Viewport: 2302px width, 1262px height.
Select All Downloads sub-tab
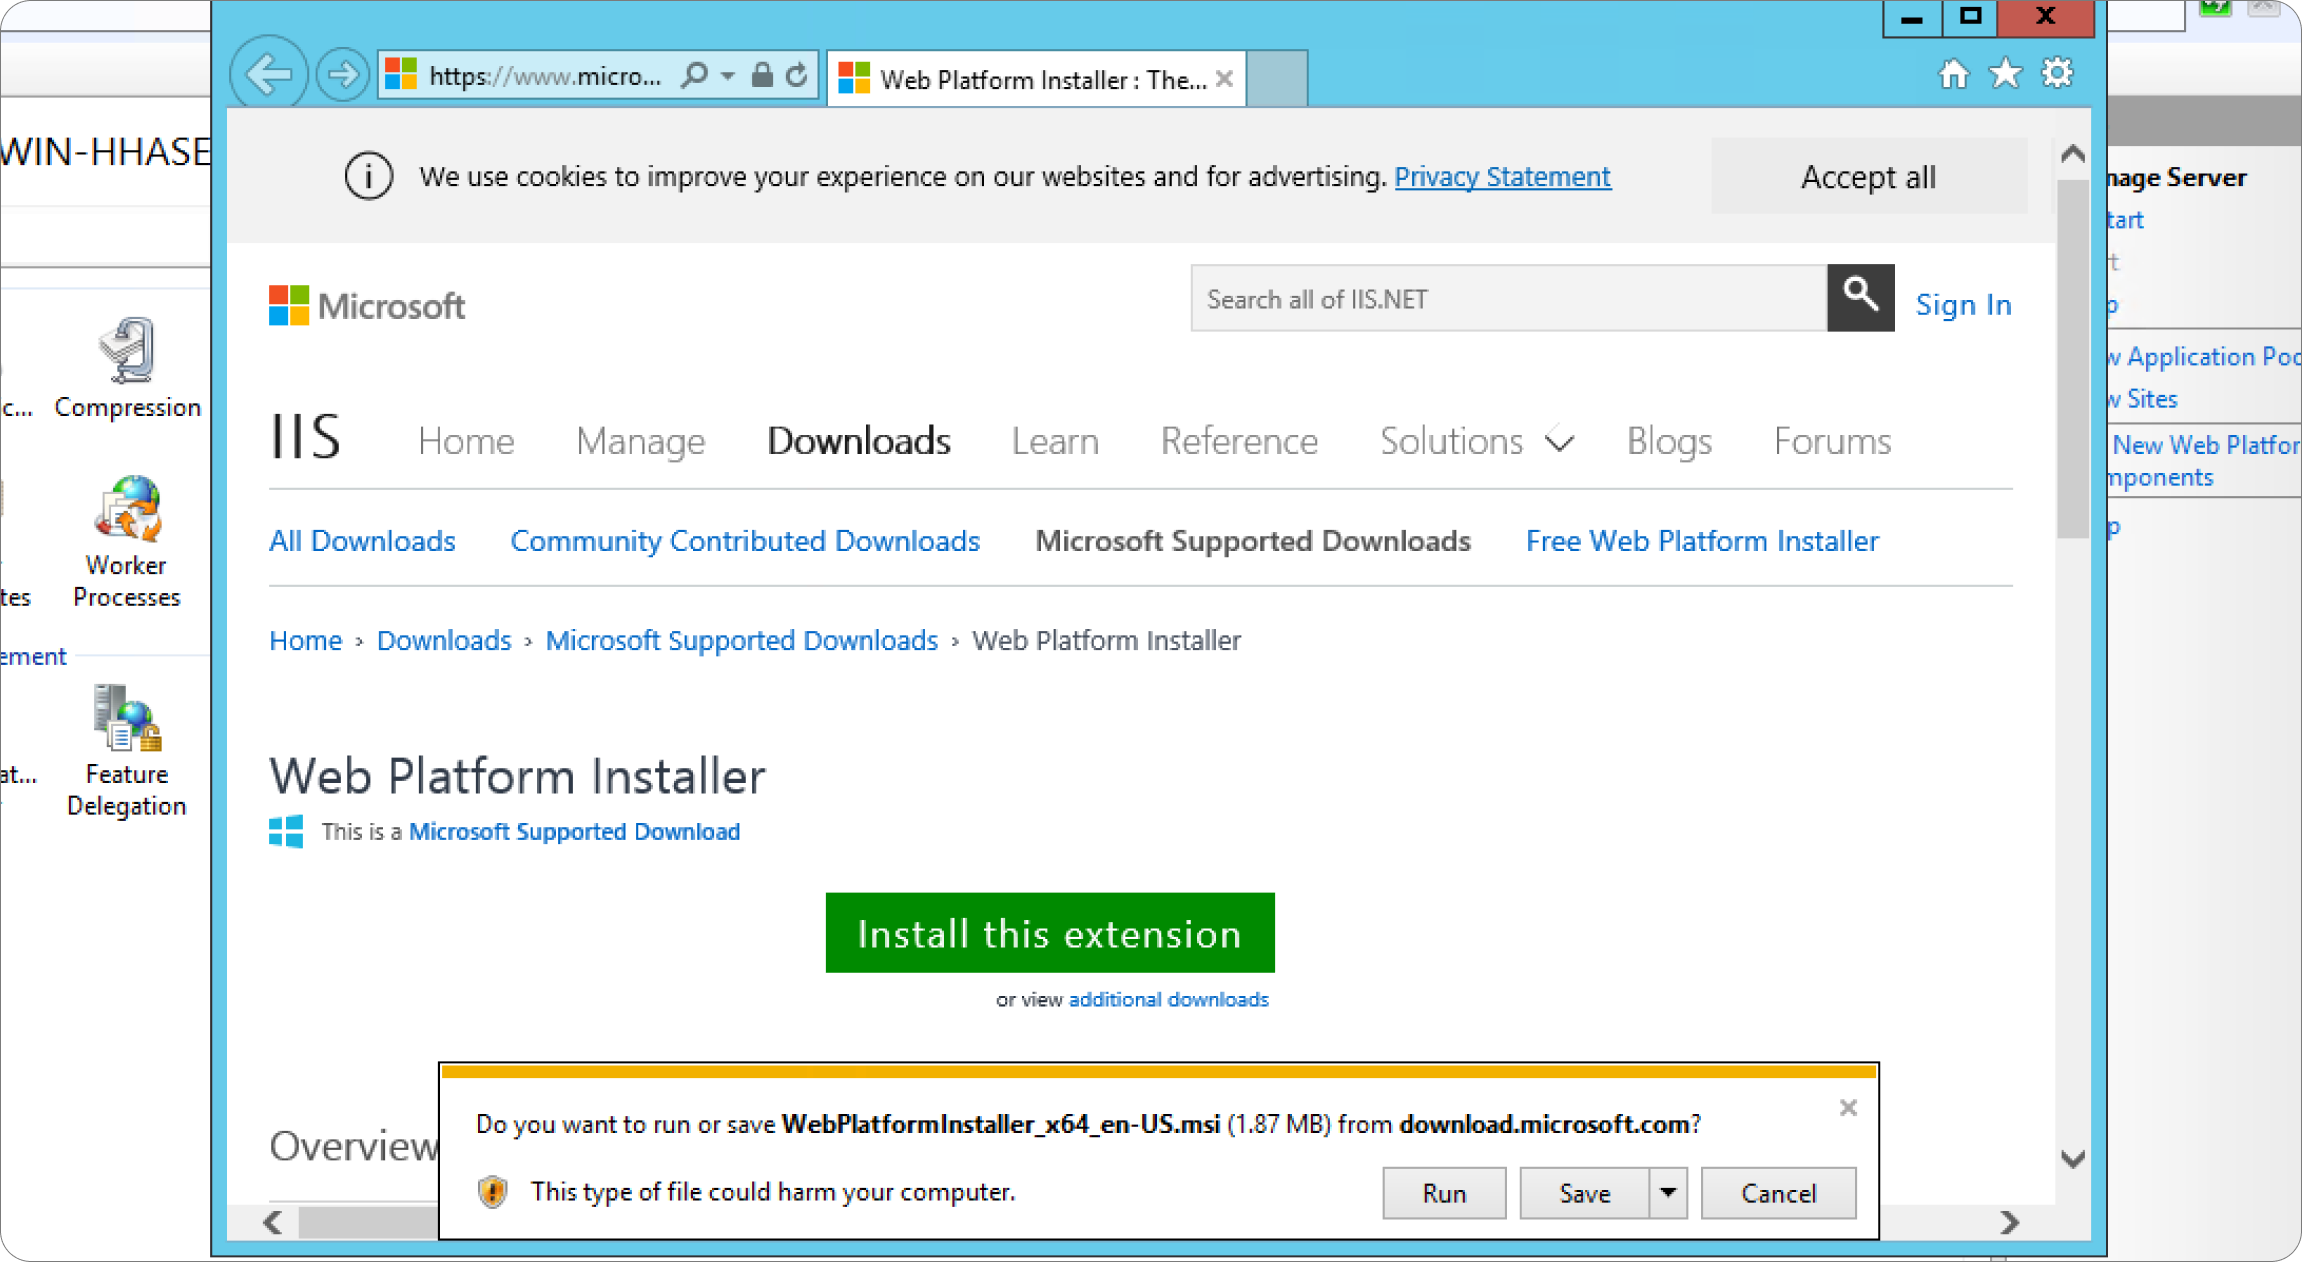[x=362, y=541]
